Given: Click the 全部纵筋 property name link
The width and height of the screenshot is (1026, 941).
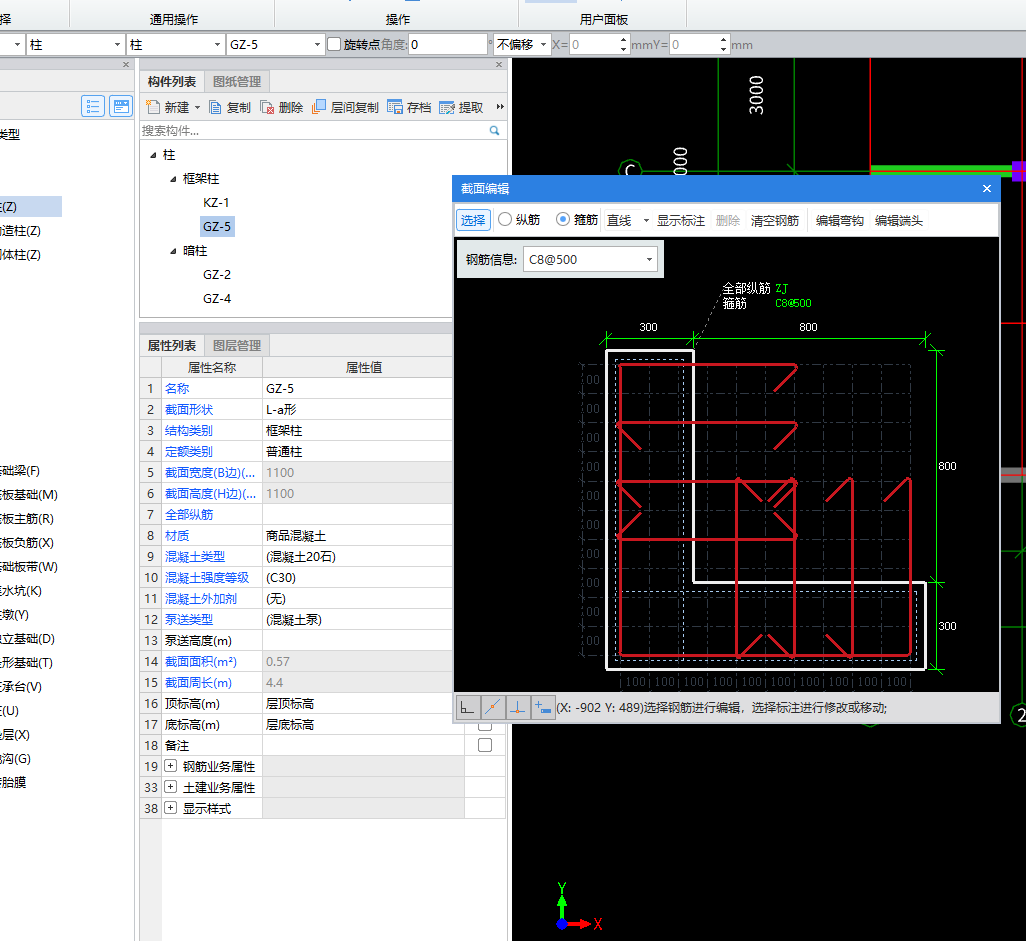Looking at the screenshot, I should click(189, 515).
